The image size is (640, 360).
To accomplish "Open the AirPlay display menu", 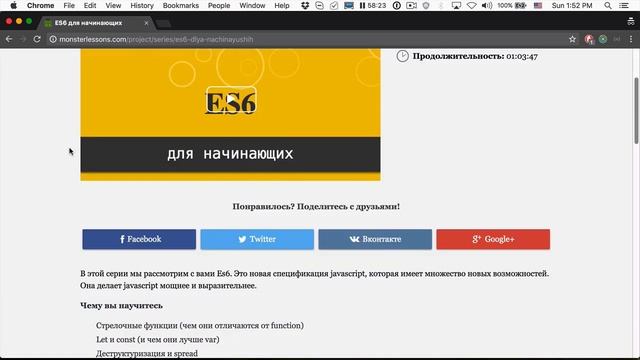I will pyautogui.click(x=456, y=5).
